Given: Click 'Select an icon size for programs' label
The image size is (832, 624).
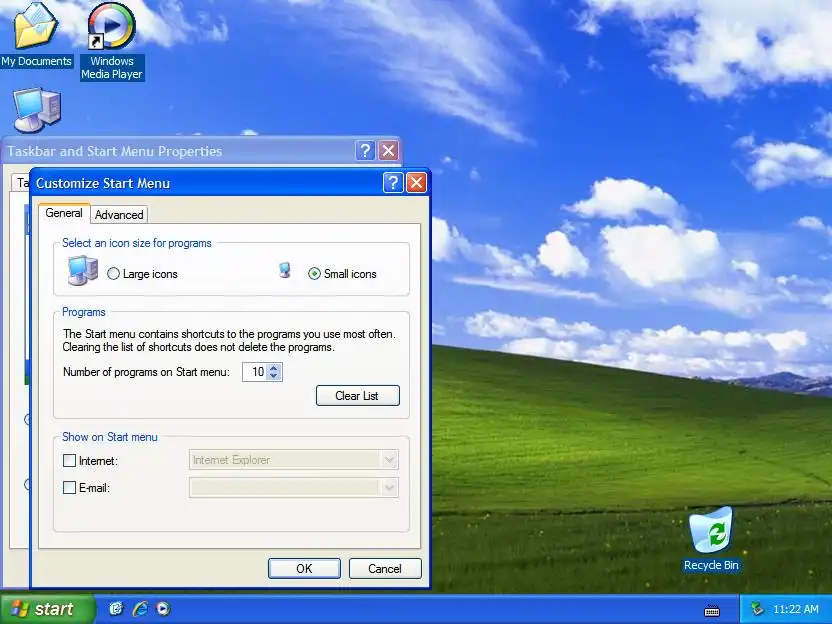Looking at the screenshot, I should point(137,243).
